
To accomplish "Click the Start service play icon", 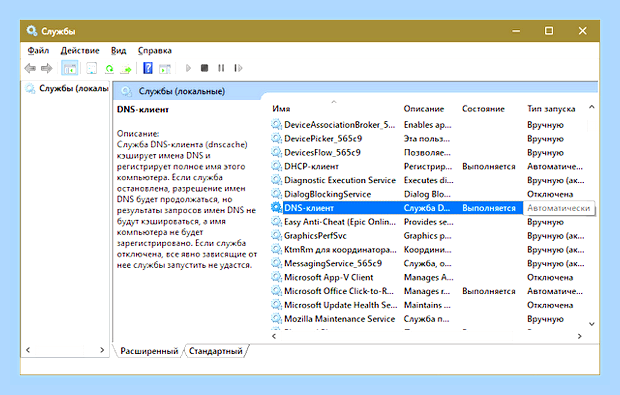I will pyautogui.click(x=188, y=68).
